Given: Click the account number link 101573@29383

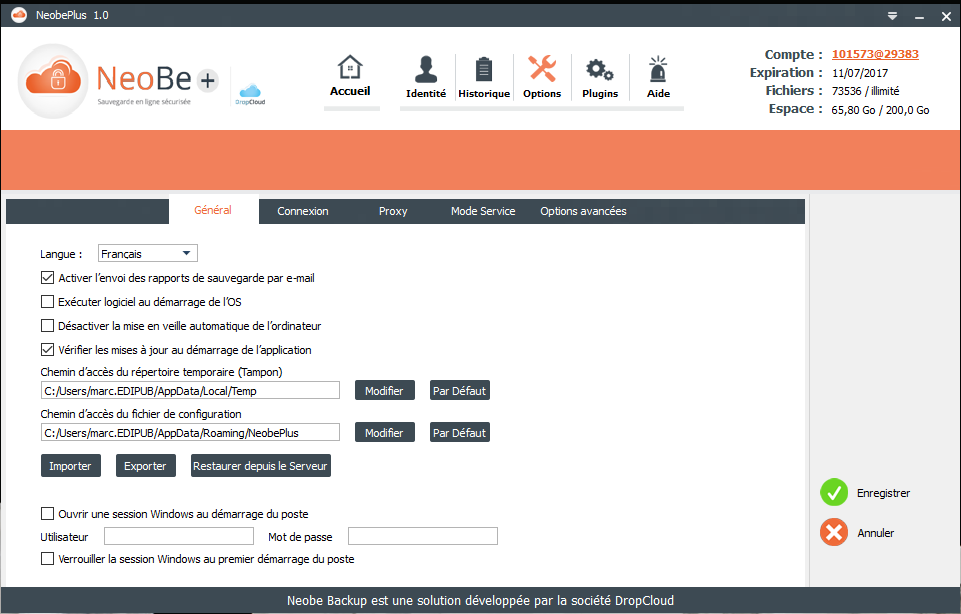Looking at the screenshot, I should (x=875, y=55).
